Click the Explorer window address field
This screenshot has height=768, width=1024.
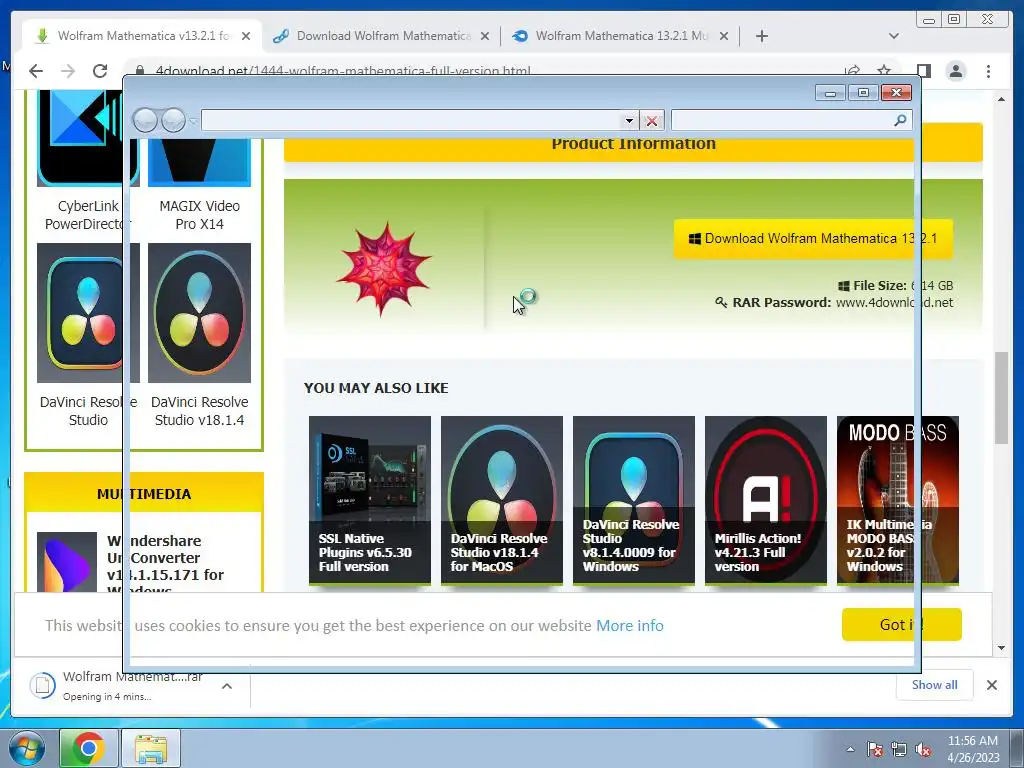[x=411, y=120]
